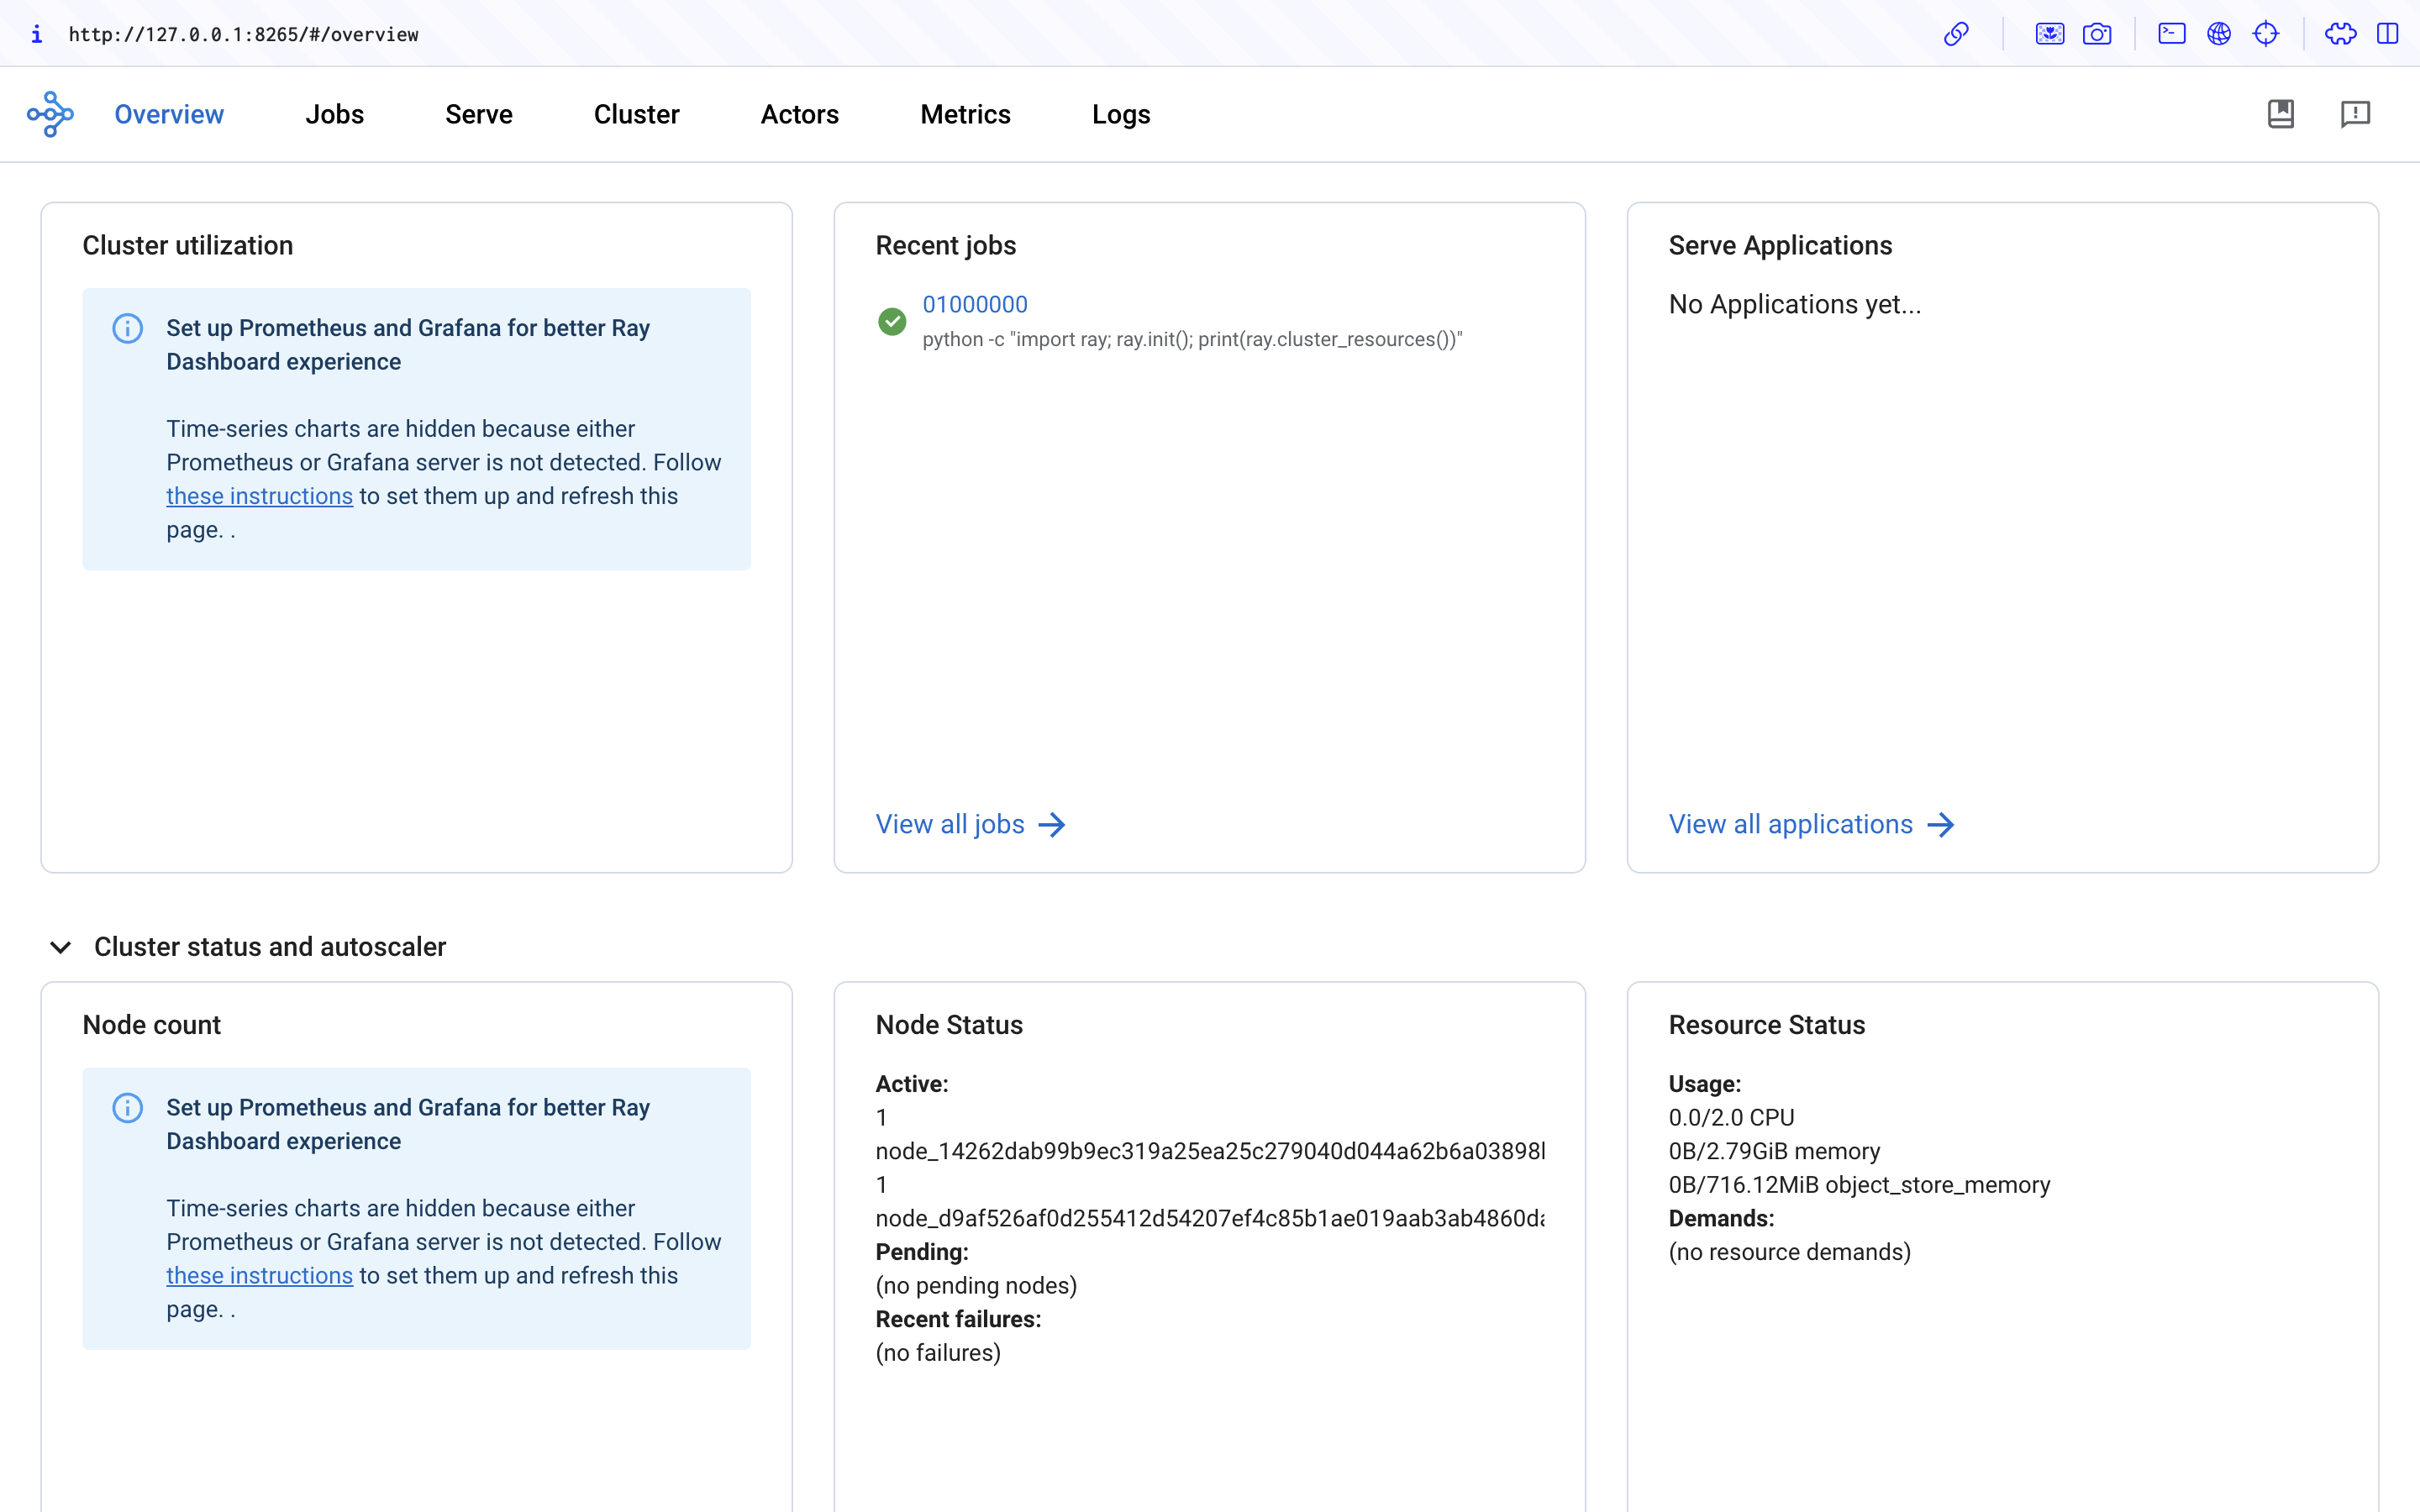
Task: Click '(no resource demands)' text
Action: pyautogui.click(x=1789, y=1252)
